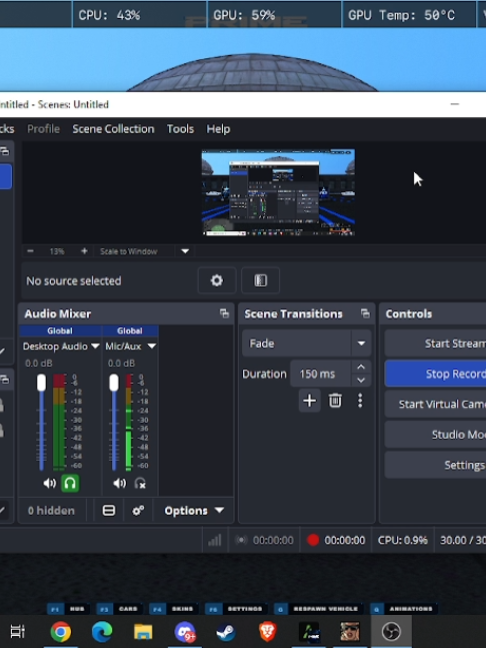Open Microsoft Edge from taskbar
486x648 pixels.
pyautogui.click(x=102, y=631)
